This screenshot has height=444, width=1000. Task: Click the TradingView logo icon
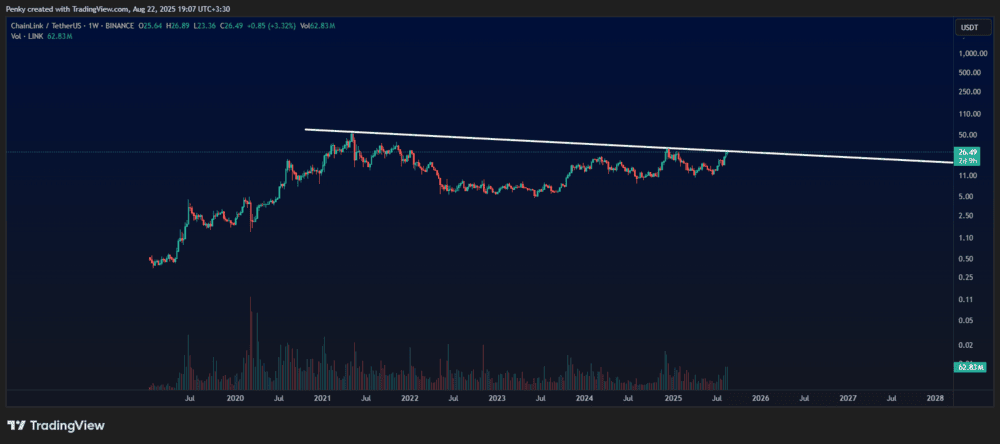click(17, 426)
